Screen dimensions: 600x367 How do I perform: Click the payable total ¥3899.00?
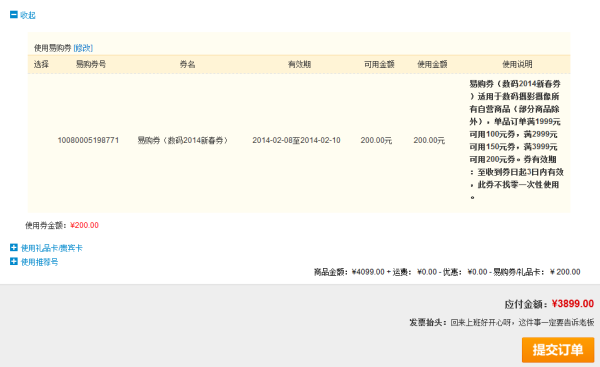coord(573,304)
